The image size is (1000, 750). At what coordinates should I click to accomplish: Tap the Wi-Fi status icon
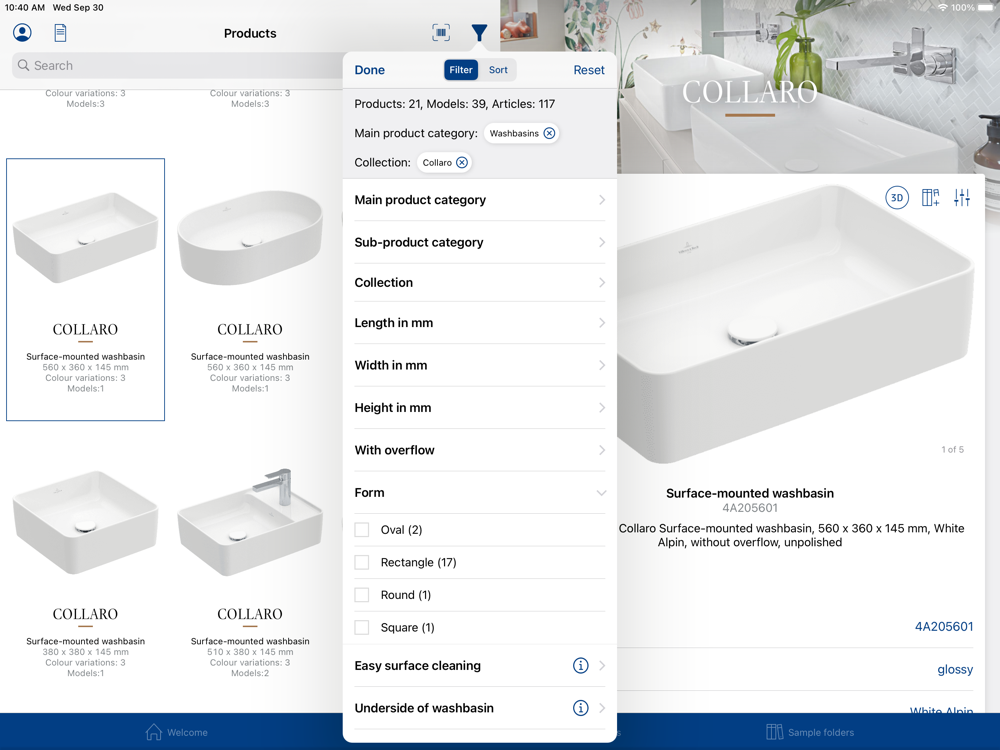943,8
